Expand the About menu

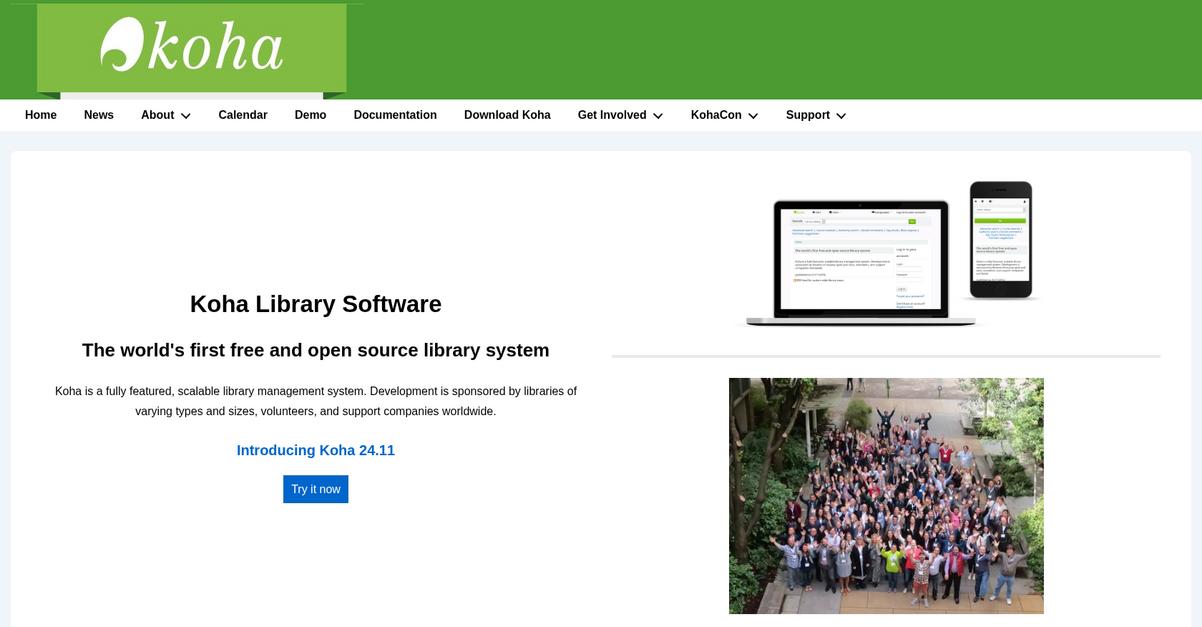(166, 115)
